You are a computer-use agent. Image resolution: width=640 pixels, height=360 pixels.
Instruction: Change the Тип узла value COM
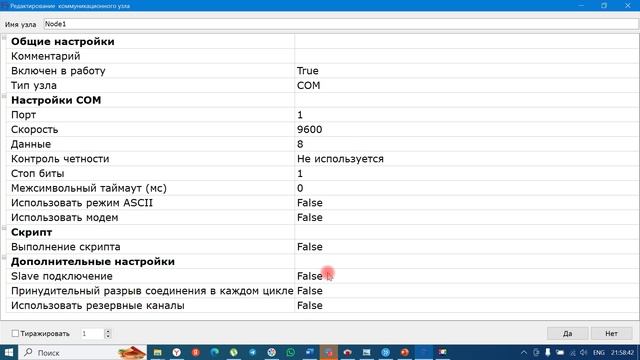(x=466, y=85)
